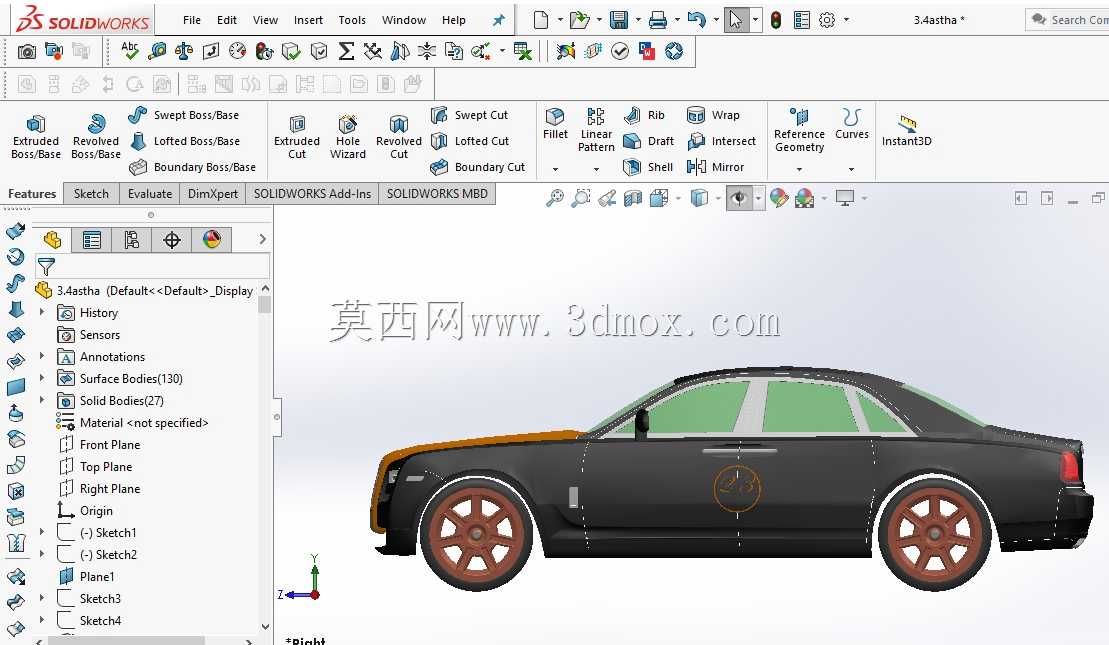The width and height of the screenshot is (1109, 645).
Task: Select the Rib tool
Action: coord(644,115)
